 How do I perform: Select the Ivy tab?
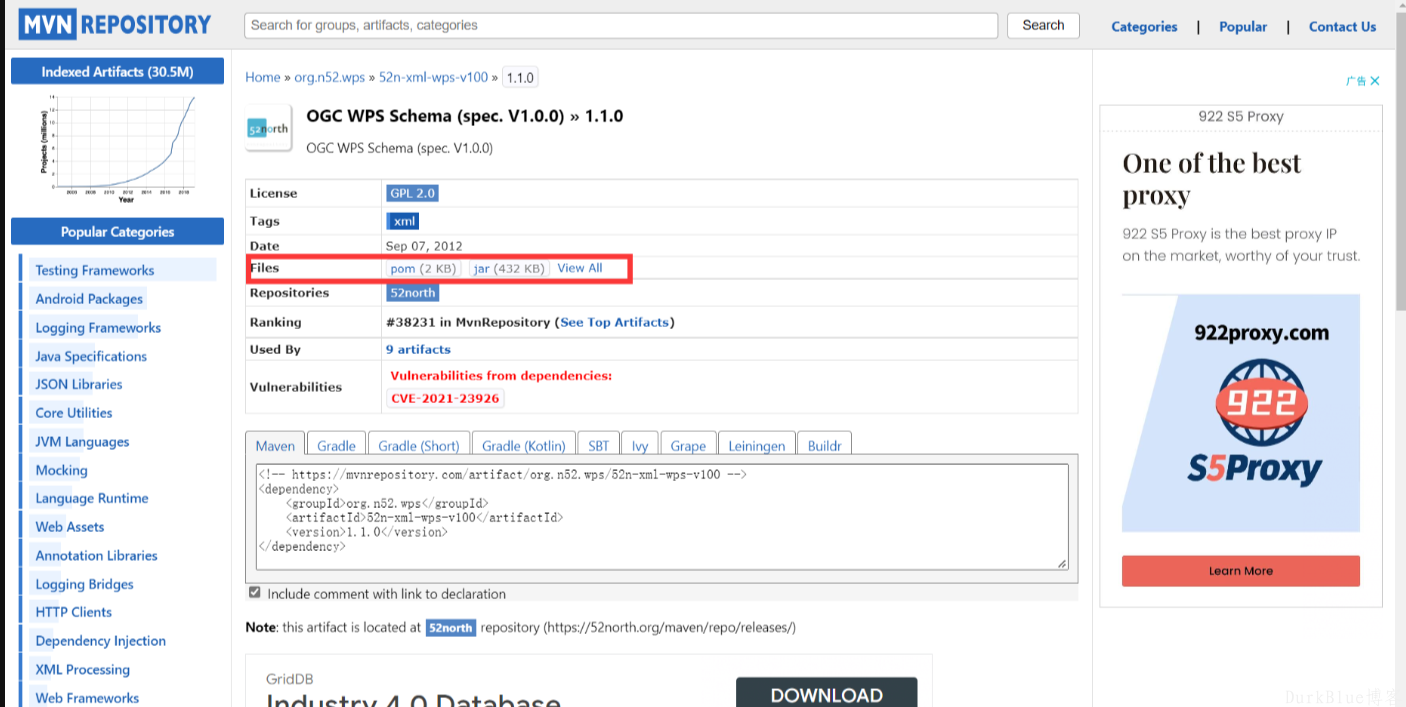coord(640,446)
